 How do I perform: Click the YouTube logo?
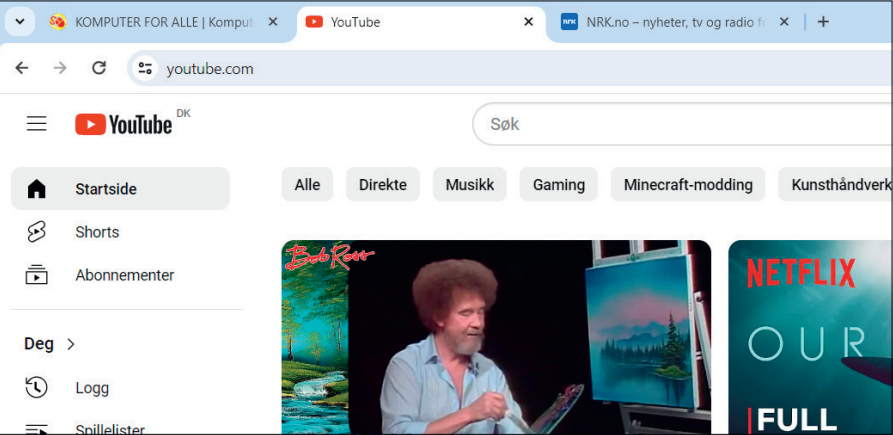click(124, 124)
